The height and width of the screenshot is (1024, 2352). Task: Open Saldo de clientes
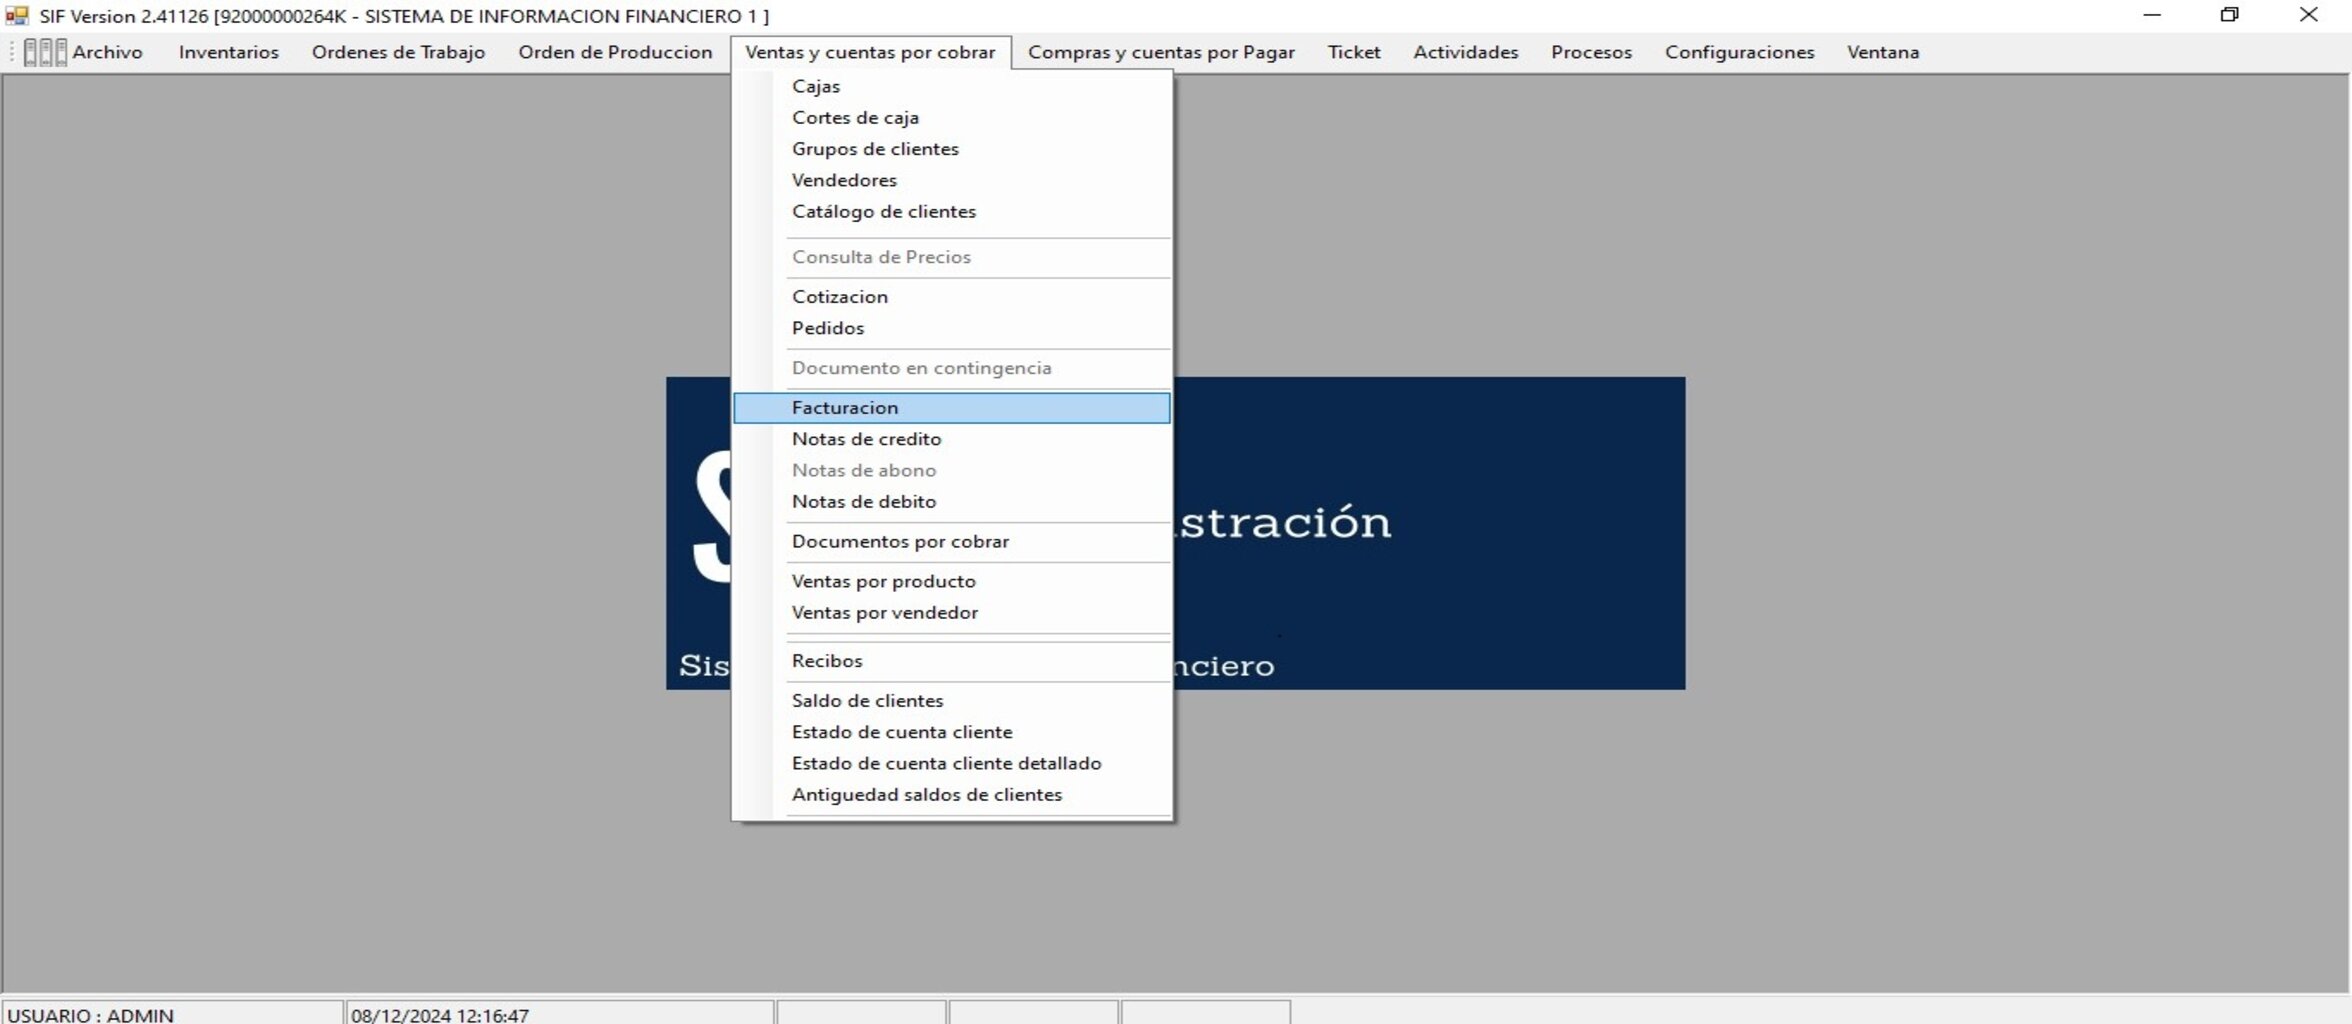[x=952, y=701]
